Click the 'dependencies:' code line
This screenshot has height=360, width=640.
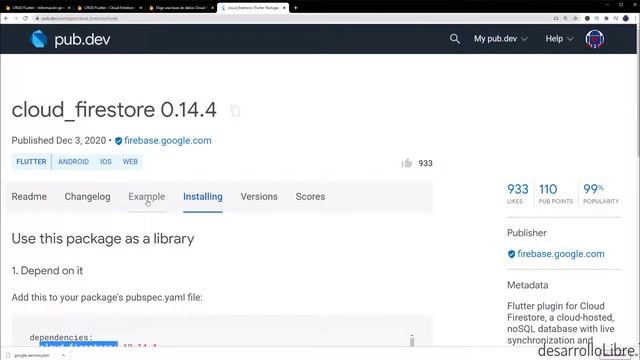click(61, 338)
